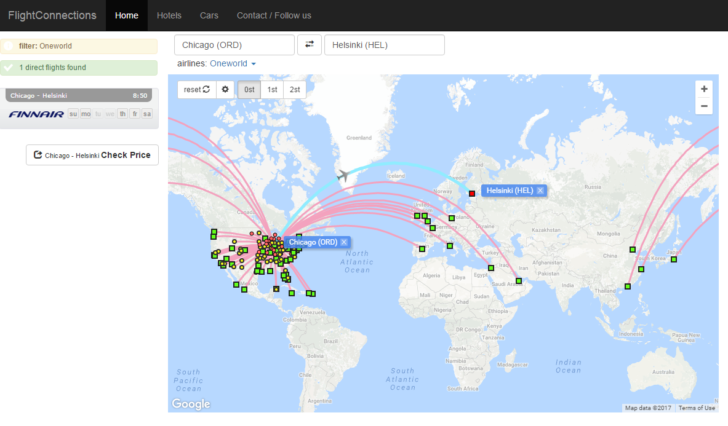Open the Terms of Use link
Screen dimensions: 728x426
[696, 408]
